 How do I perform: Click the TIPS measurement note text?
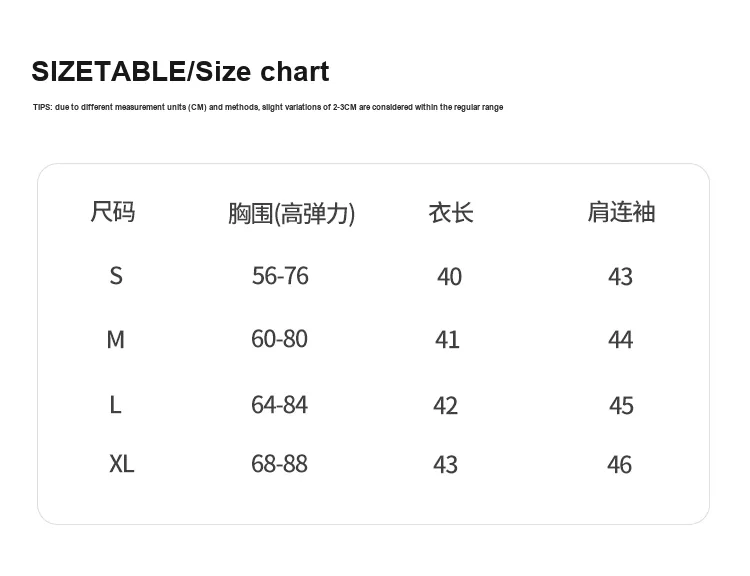(x=267, y=107)
